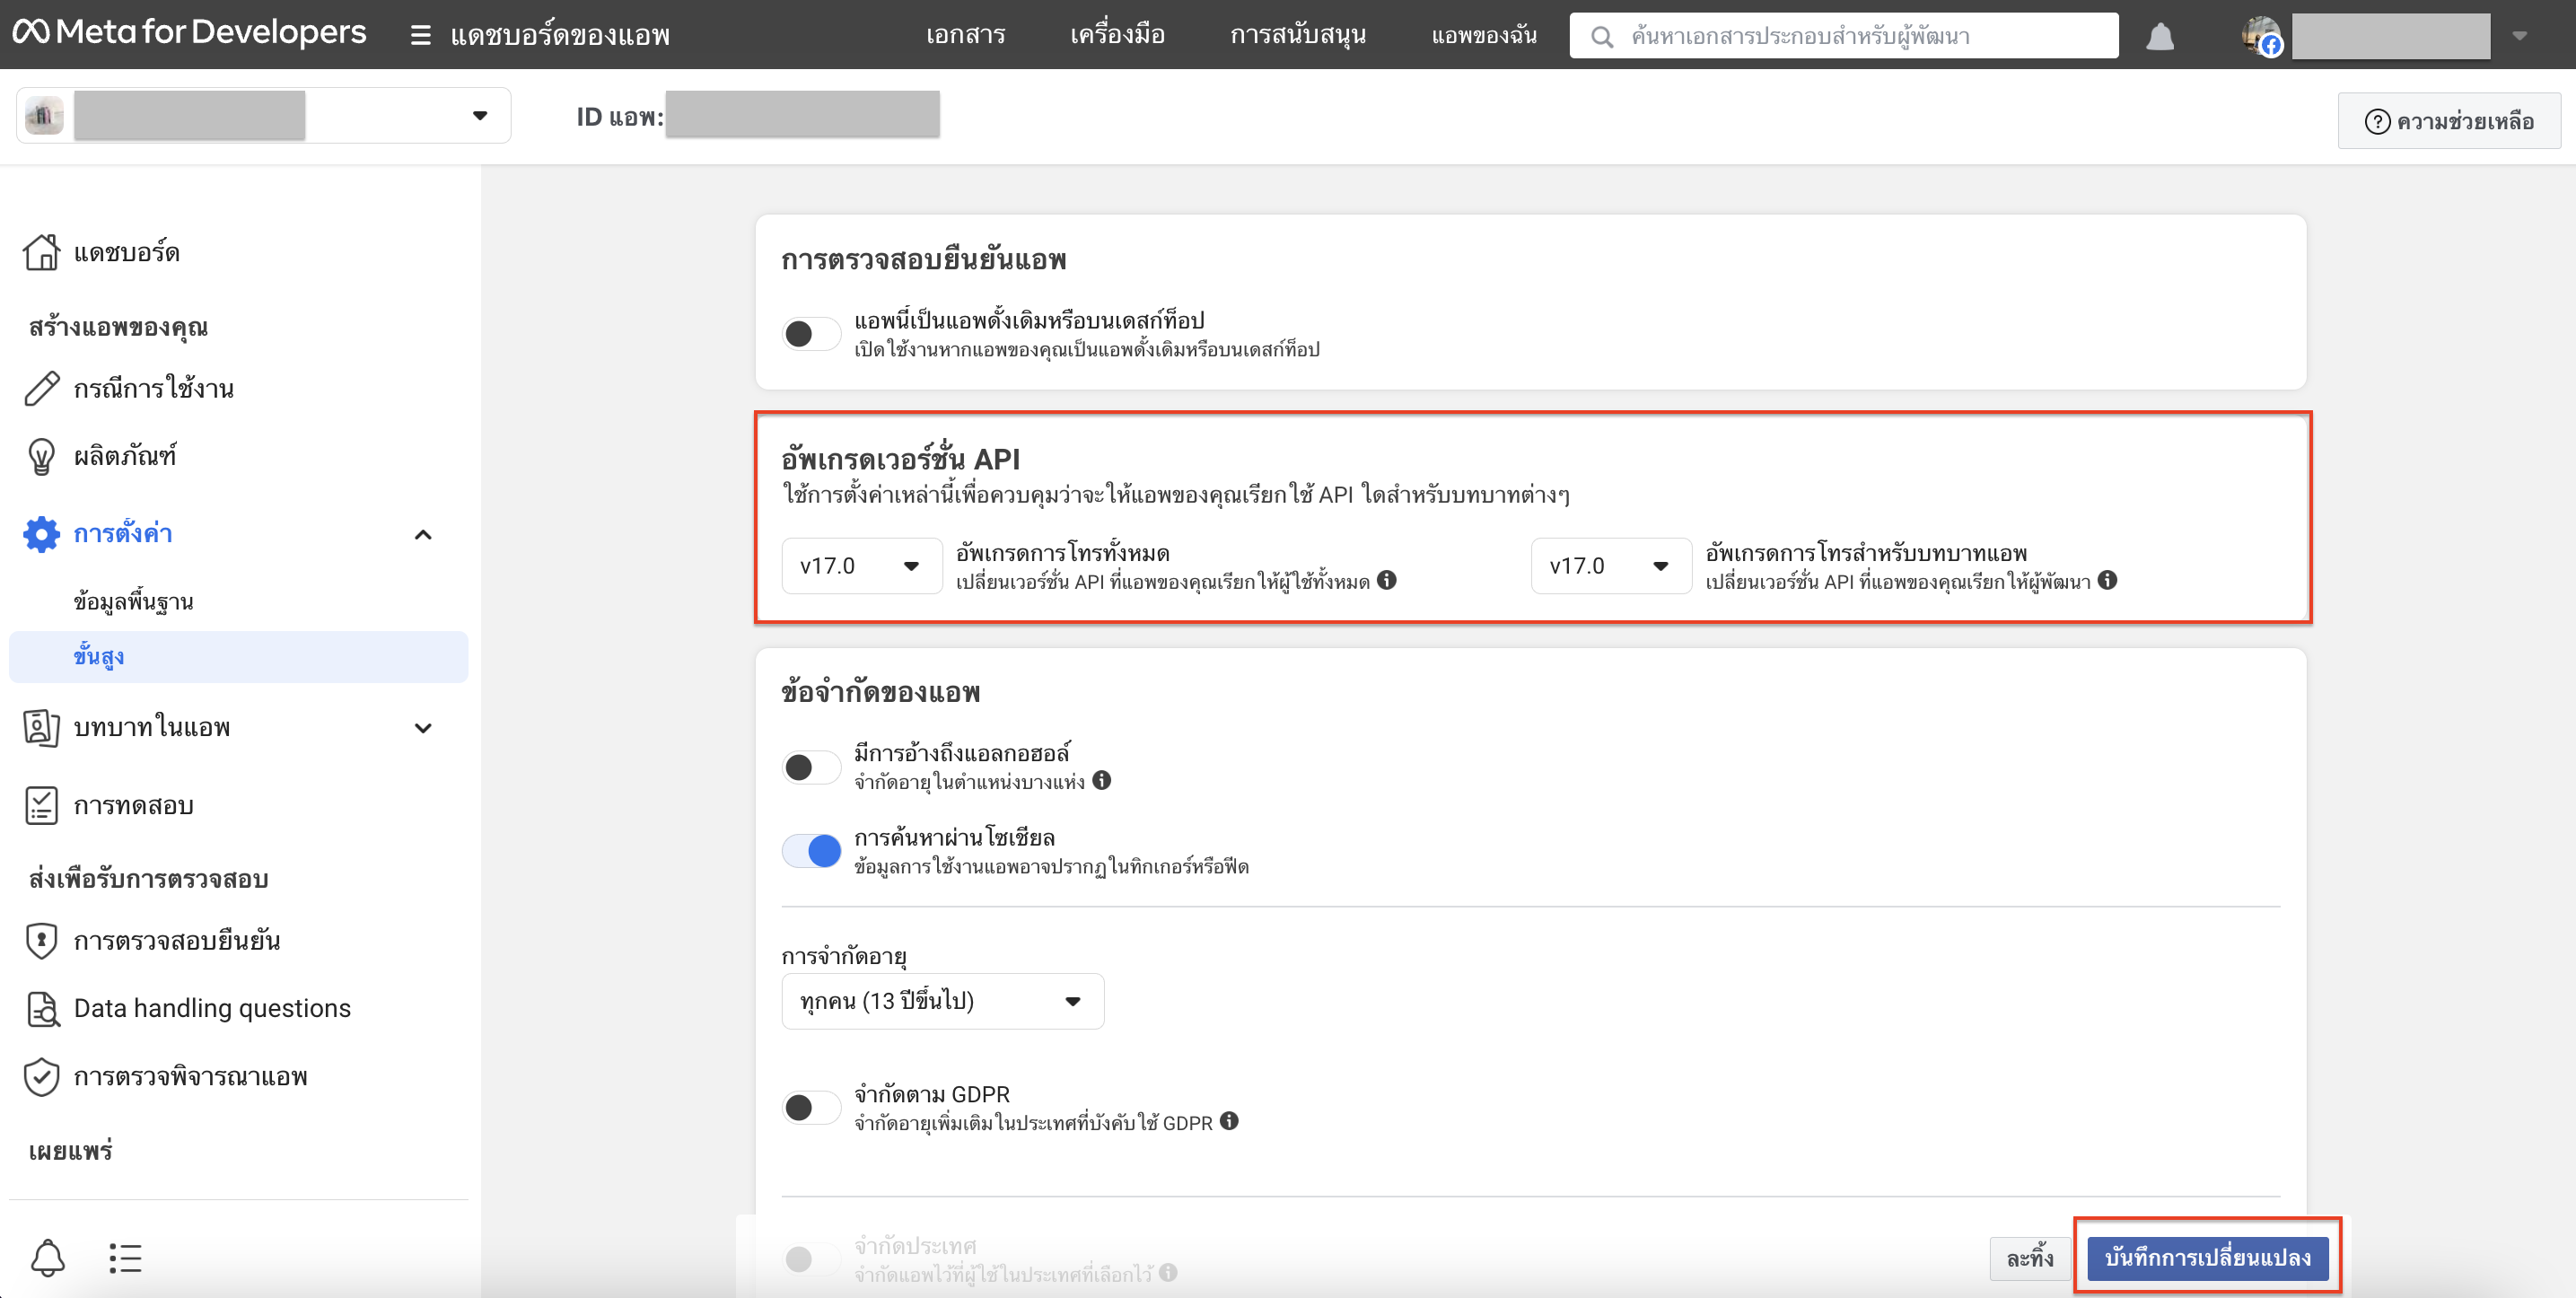This screenshot has height=1298, width=2576.
Task: Click the การทดสอบ checklist icon
Action: [41, 805]
